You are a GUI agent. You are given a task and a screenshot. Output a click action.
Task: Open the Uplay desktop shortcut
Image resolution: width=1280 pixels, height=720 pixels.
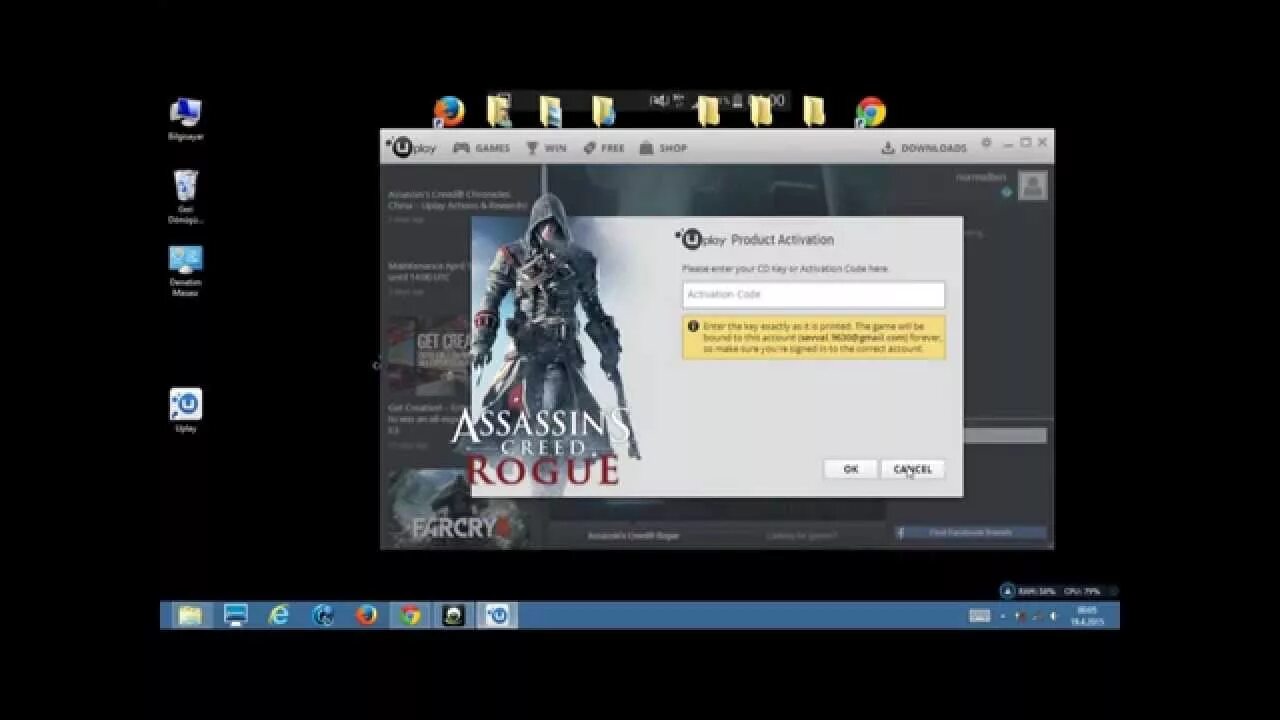click(185, 410)
